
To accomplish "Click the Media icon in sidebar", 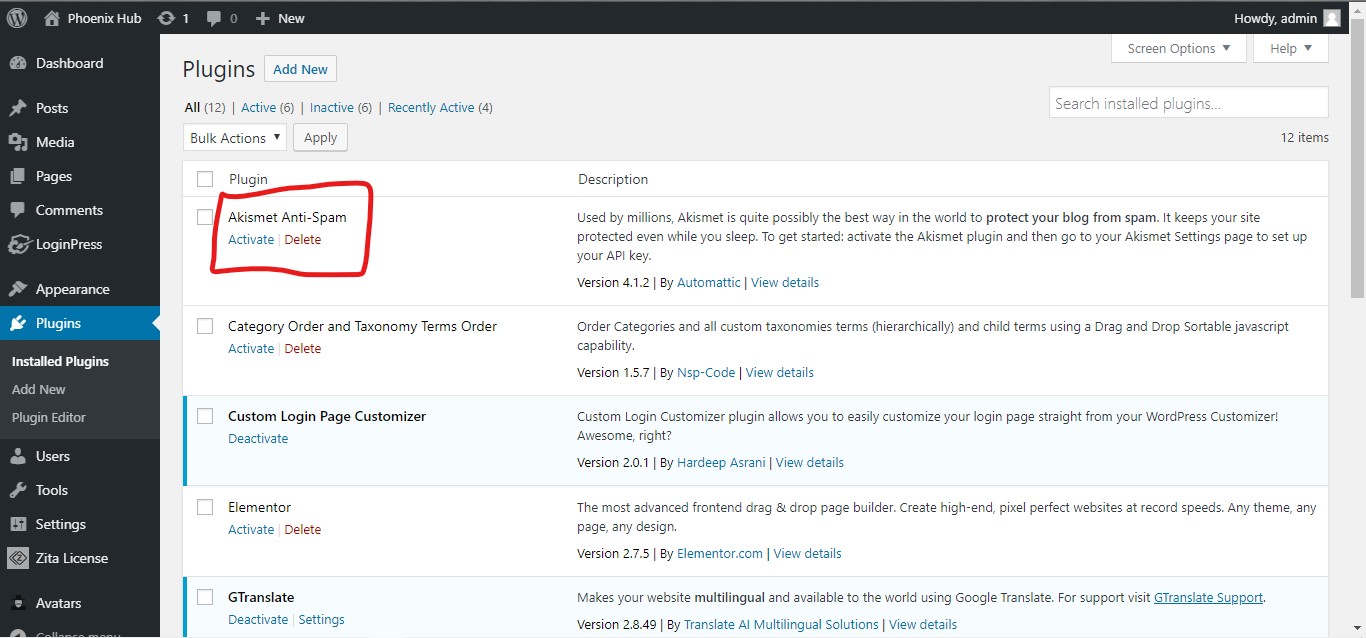I will coord(17,142).
